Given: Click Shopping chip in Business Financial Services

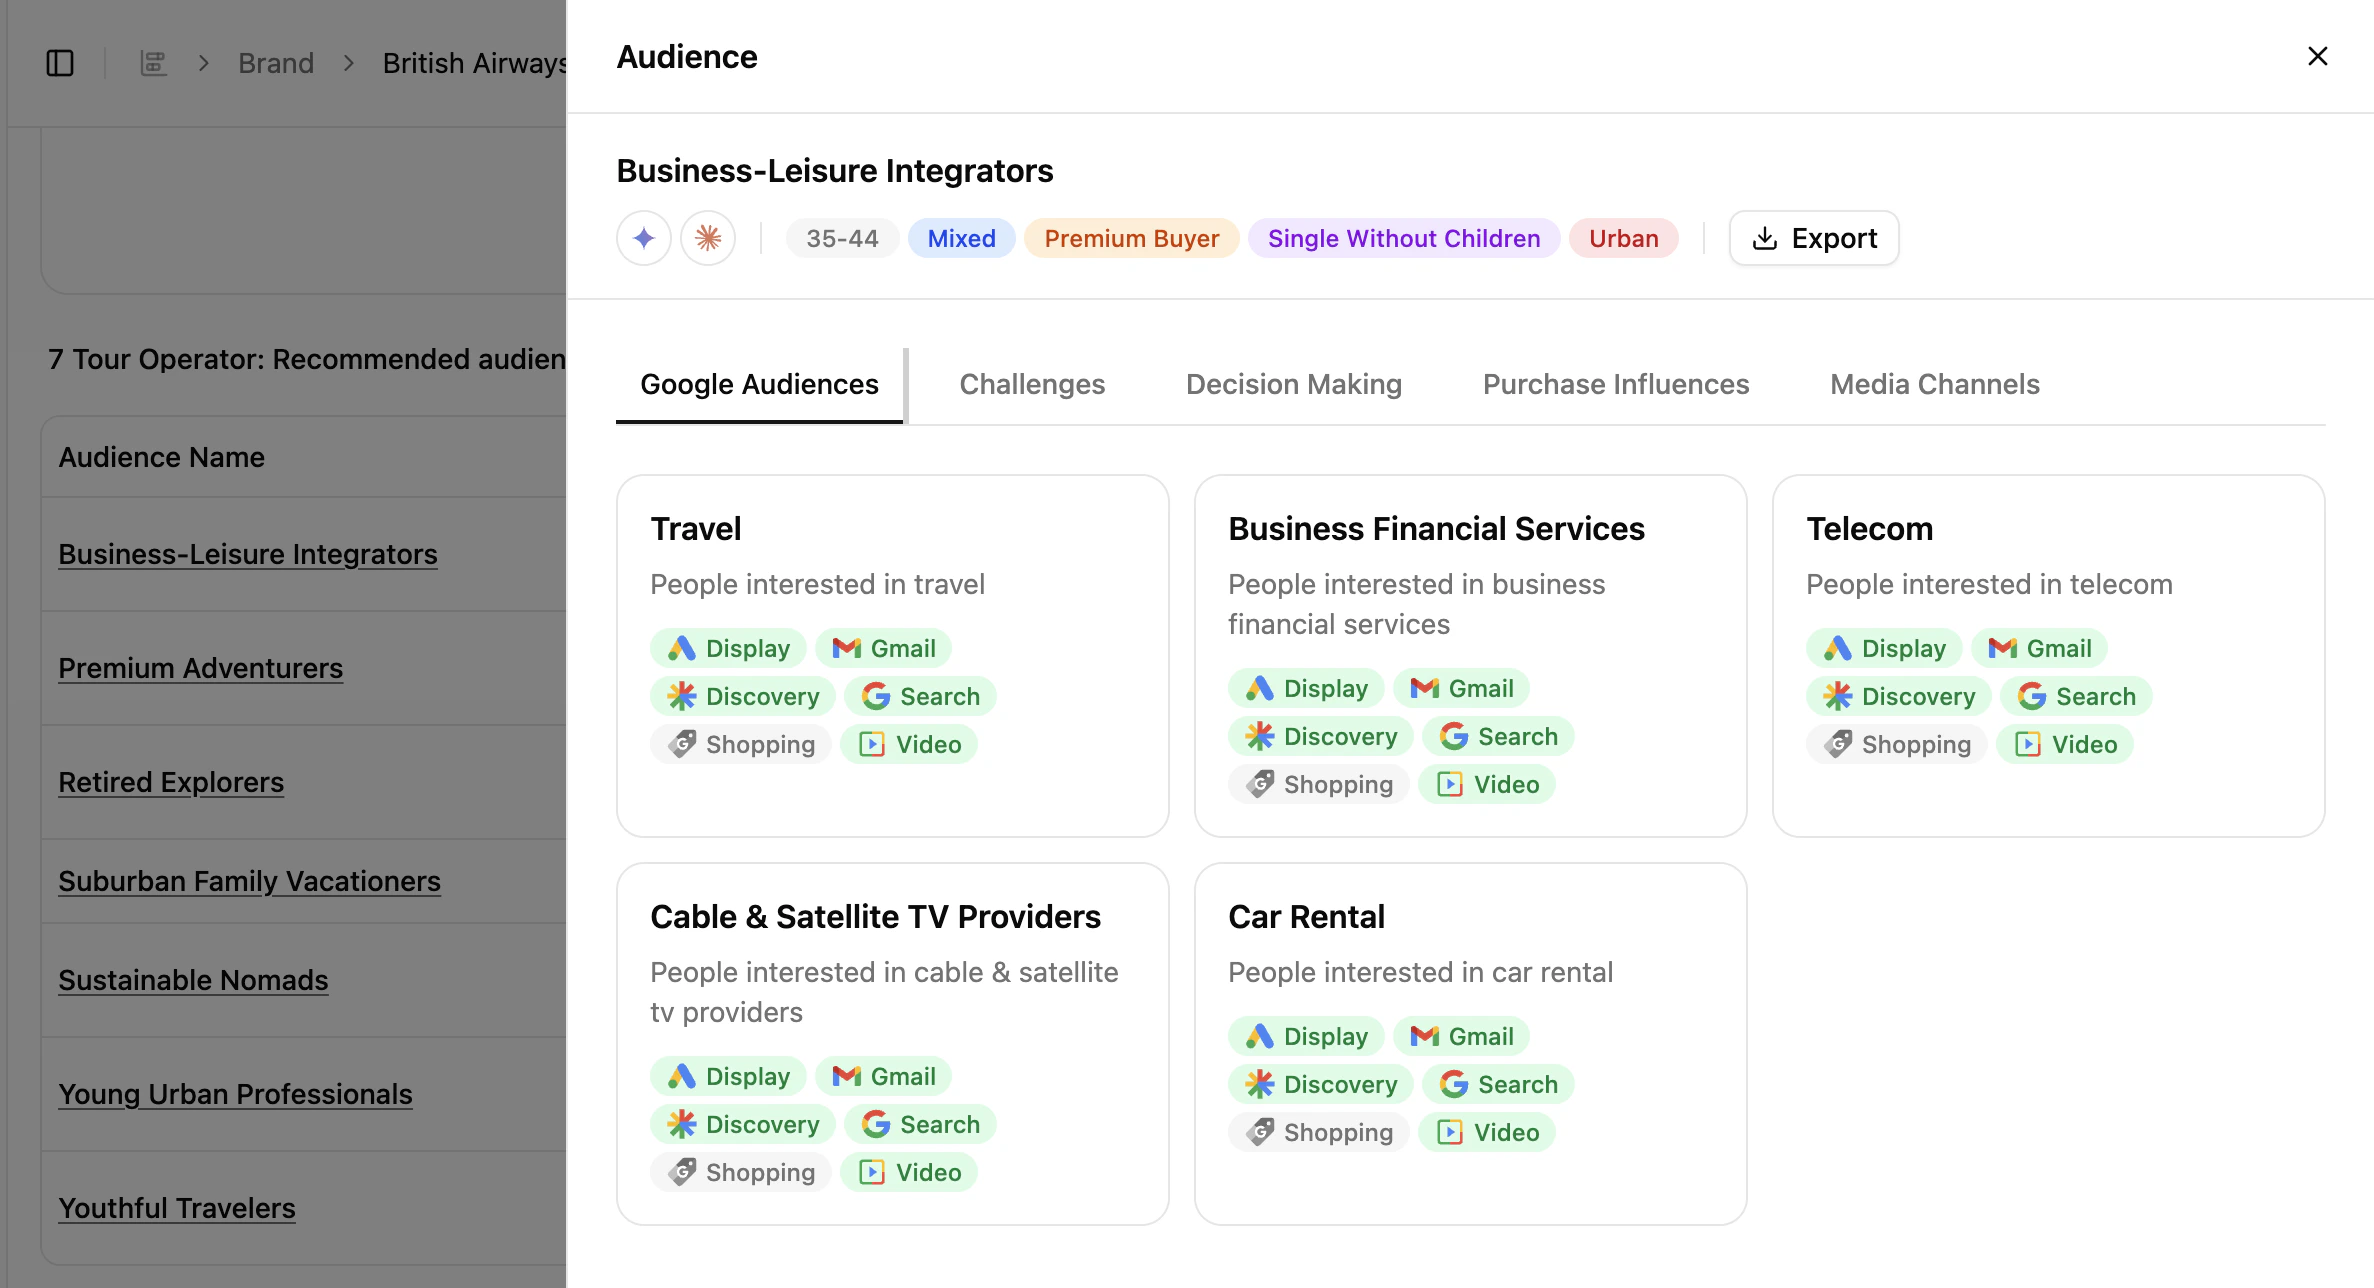Looking at the screenshot, I should coord(1319,784).
